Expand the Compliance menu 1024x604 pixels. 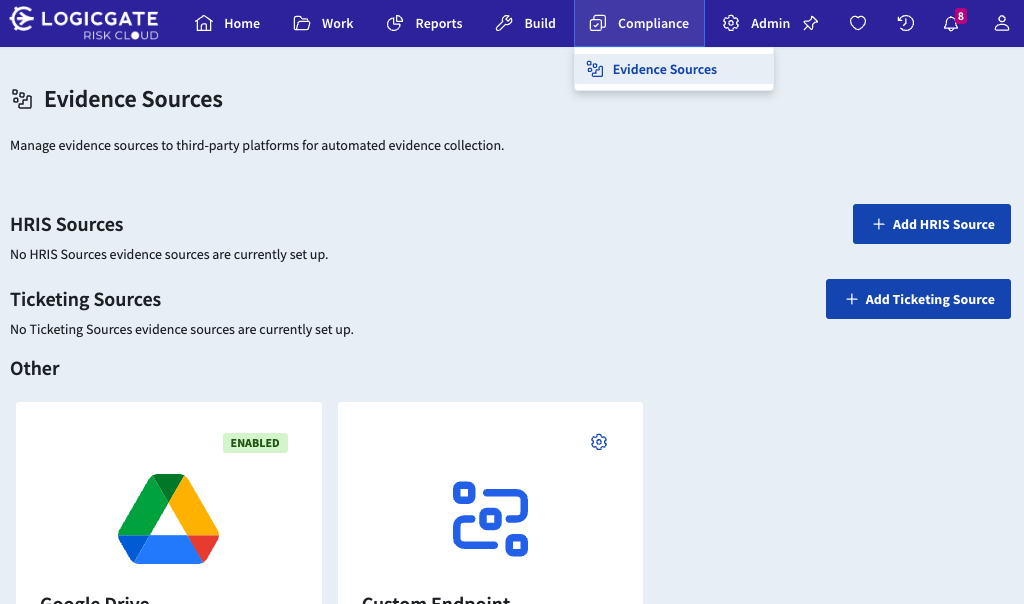click(x=639, y=23)
